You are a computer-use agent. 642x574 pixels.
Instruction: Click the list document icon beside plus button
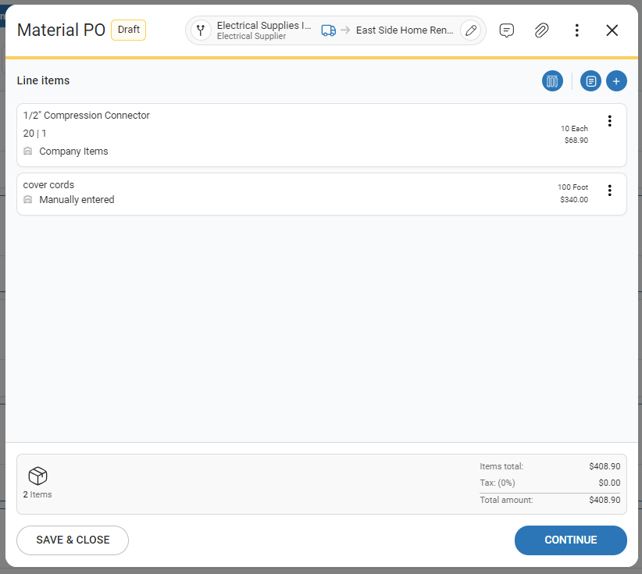point(590,81)
